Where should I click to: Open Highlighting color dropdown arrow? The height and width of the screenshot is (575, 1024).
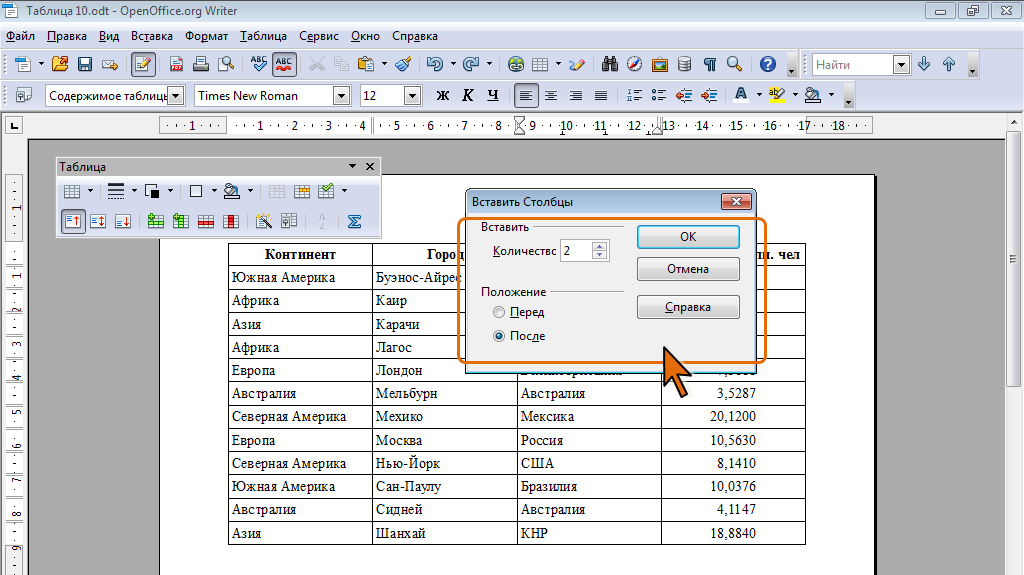tap(795, 95)
